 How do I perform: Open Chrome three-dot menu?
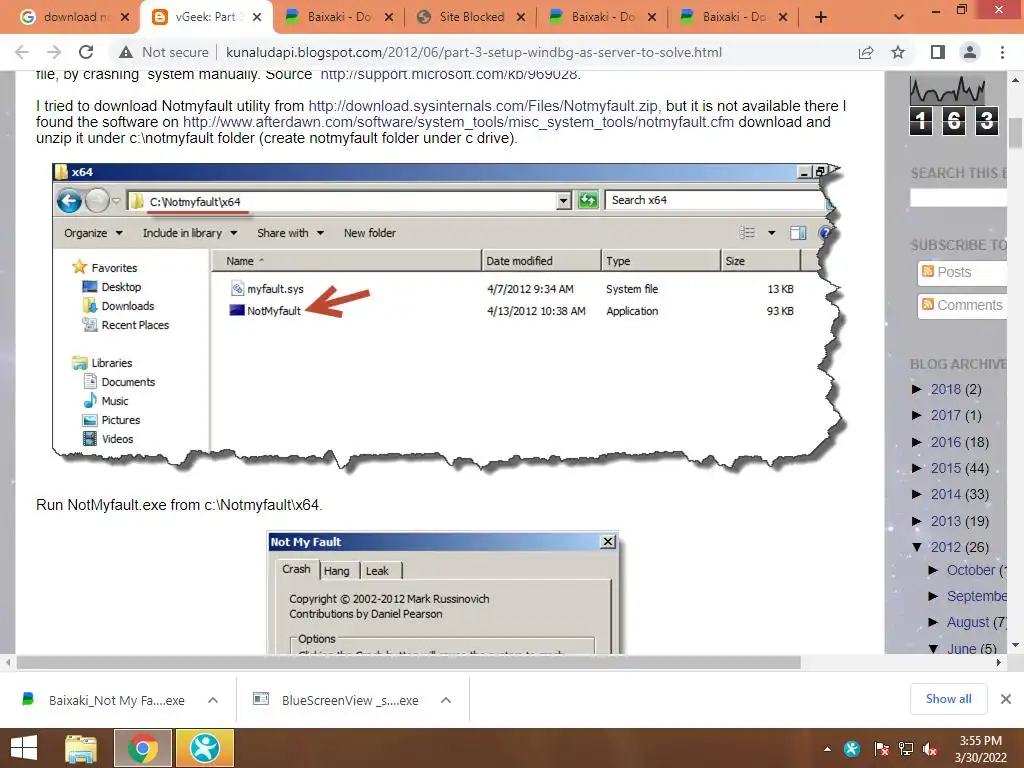(x=1002, y=52)
